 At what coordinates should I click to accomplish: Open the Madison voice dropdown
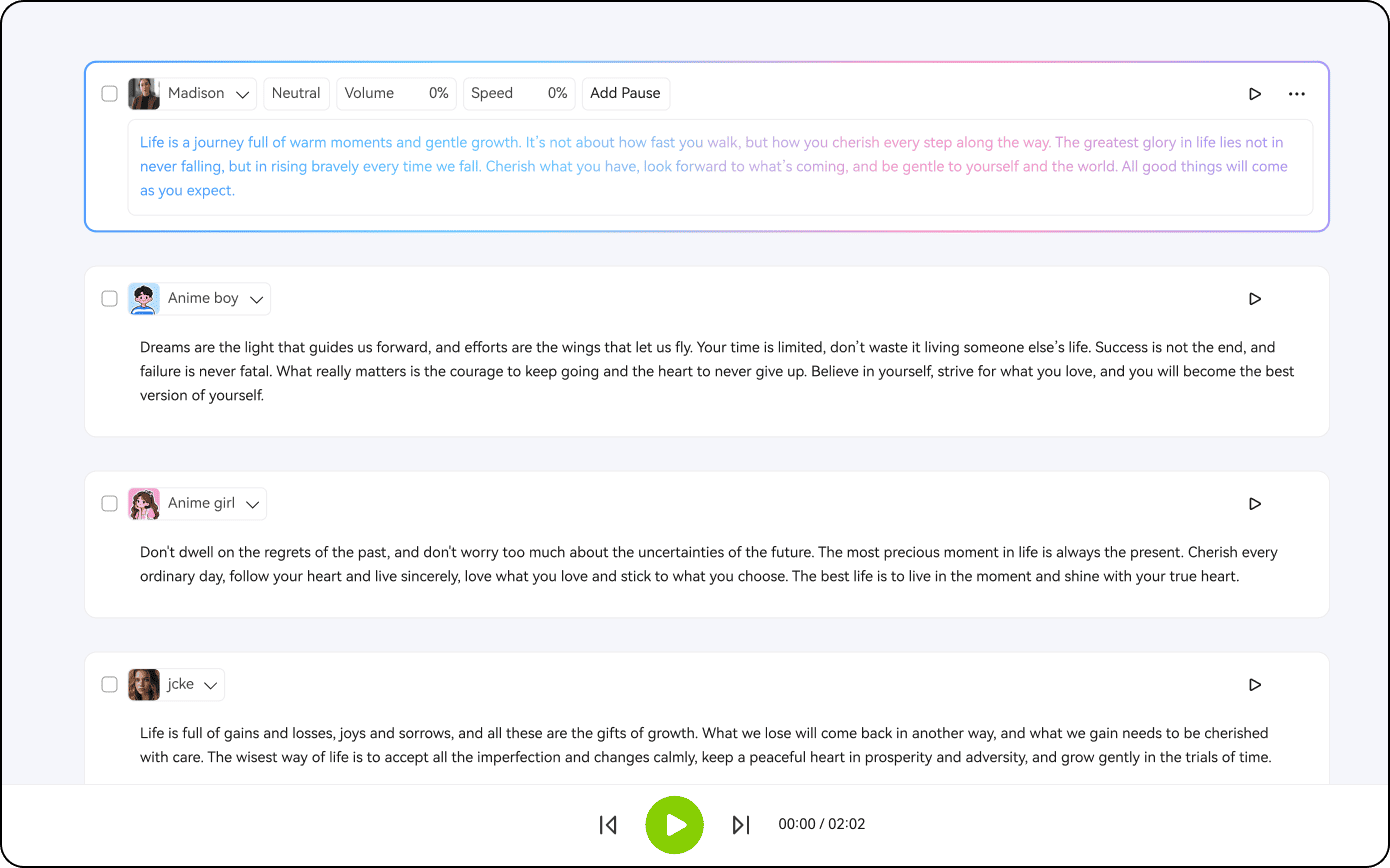tap(241, 93)
